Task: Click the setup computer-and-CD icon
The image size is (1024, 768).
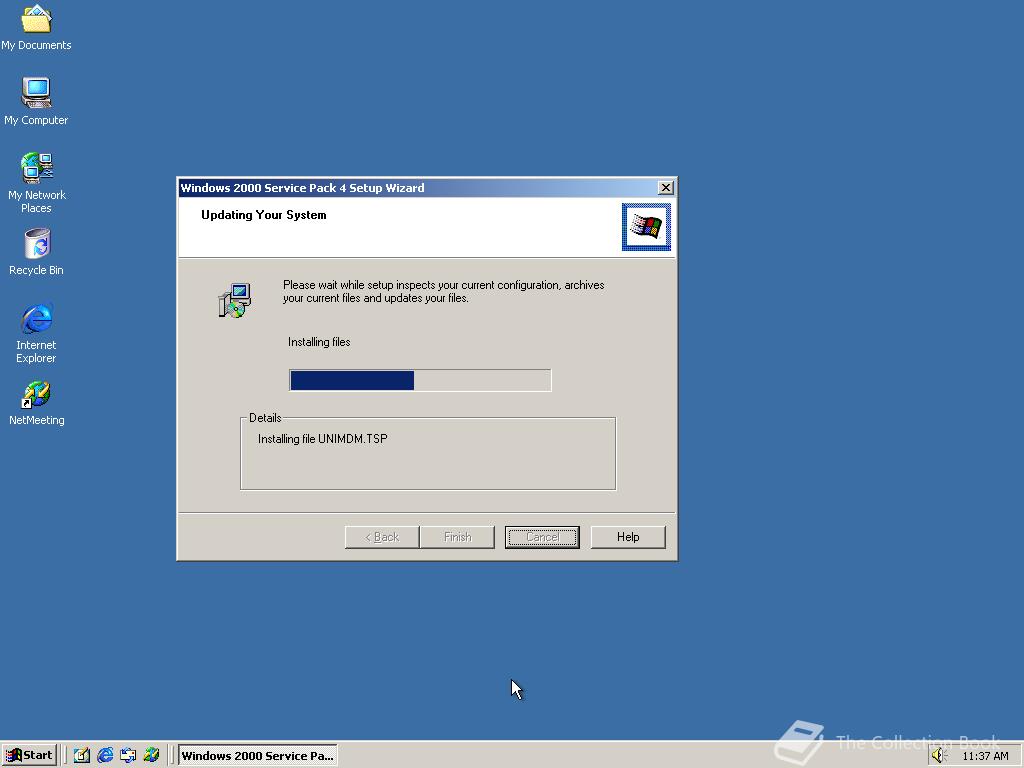Action: pos(234,300)
